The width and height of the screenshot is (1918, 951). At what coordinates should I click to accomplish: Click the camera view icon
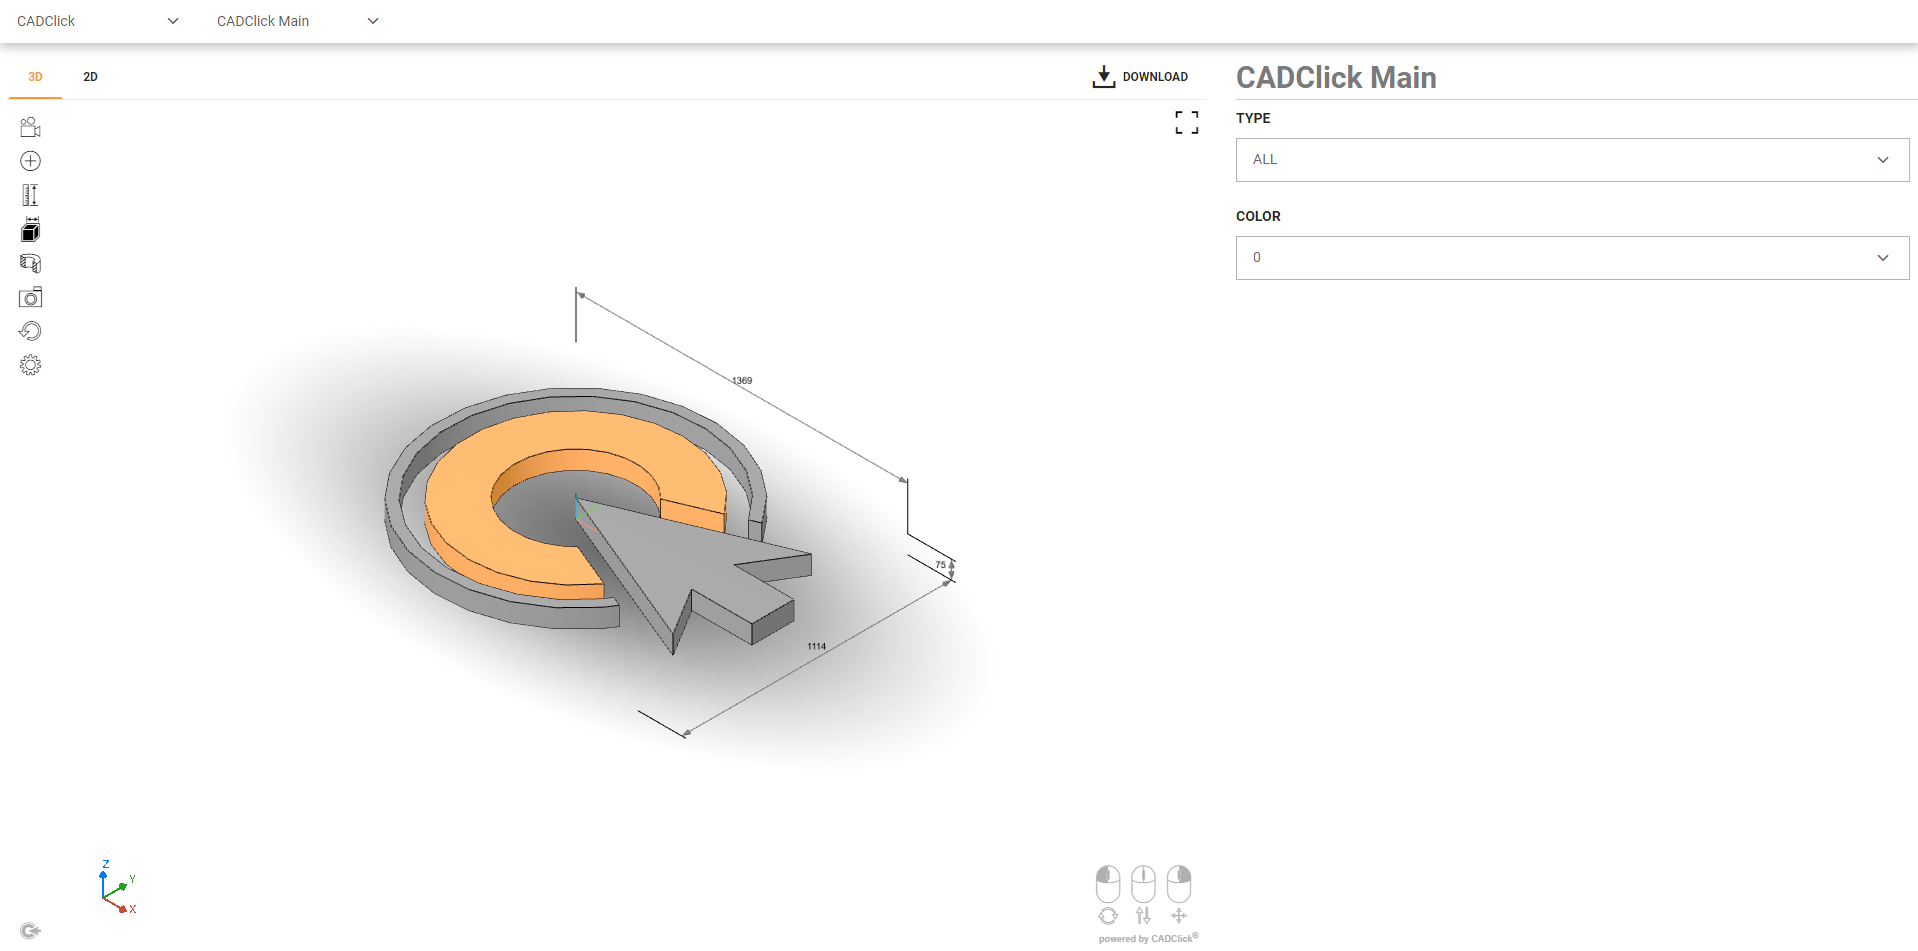tap(30, 127)
